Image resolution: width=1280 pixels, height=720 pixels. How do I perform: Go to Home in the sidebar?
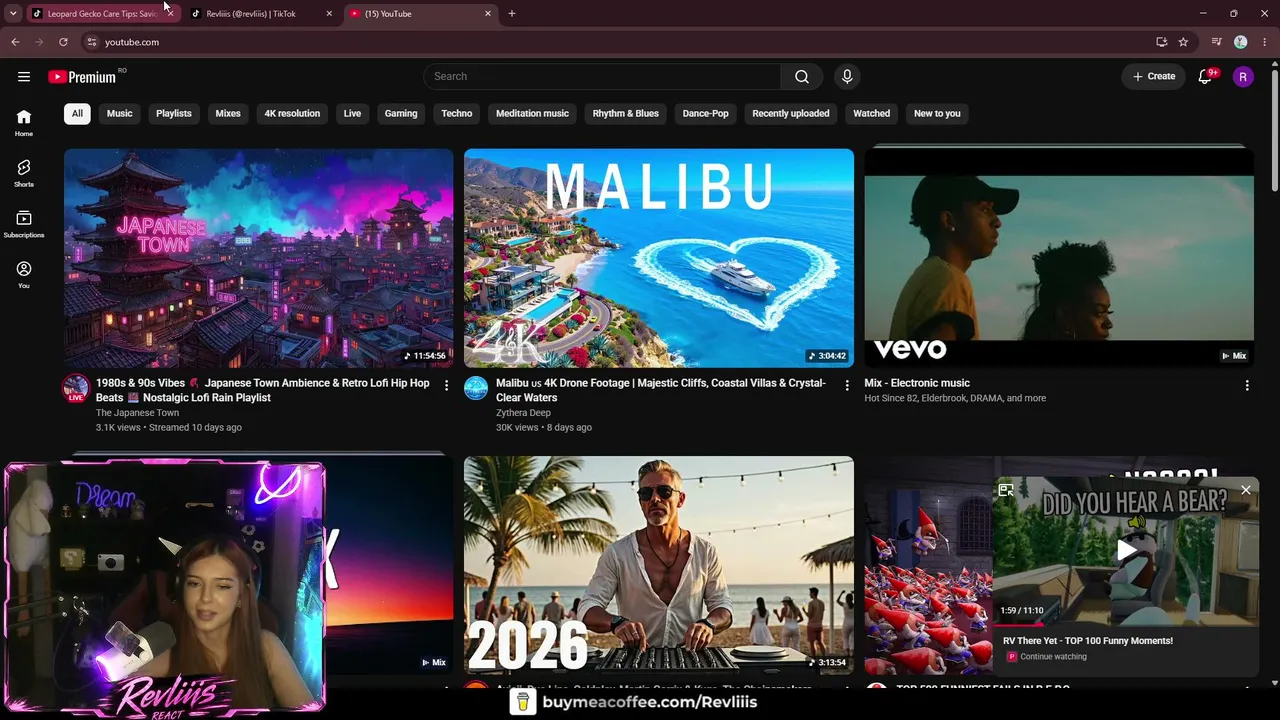24,122
